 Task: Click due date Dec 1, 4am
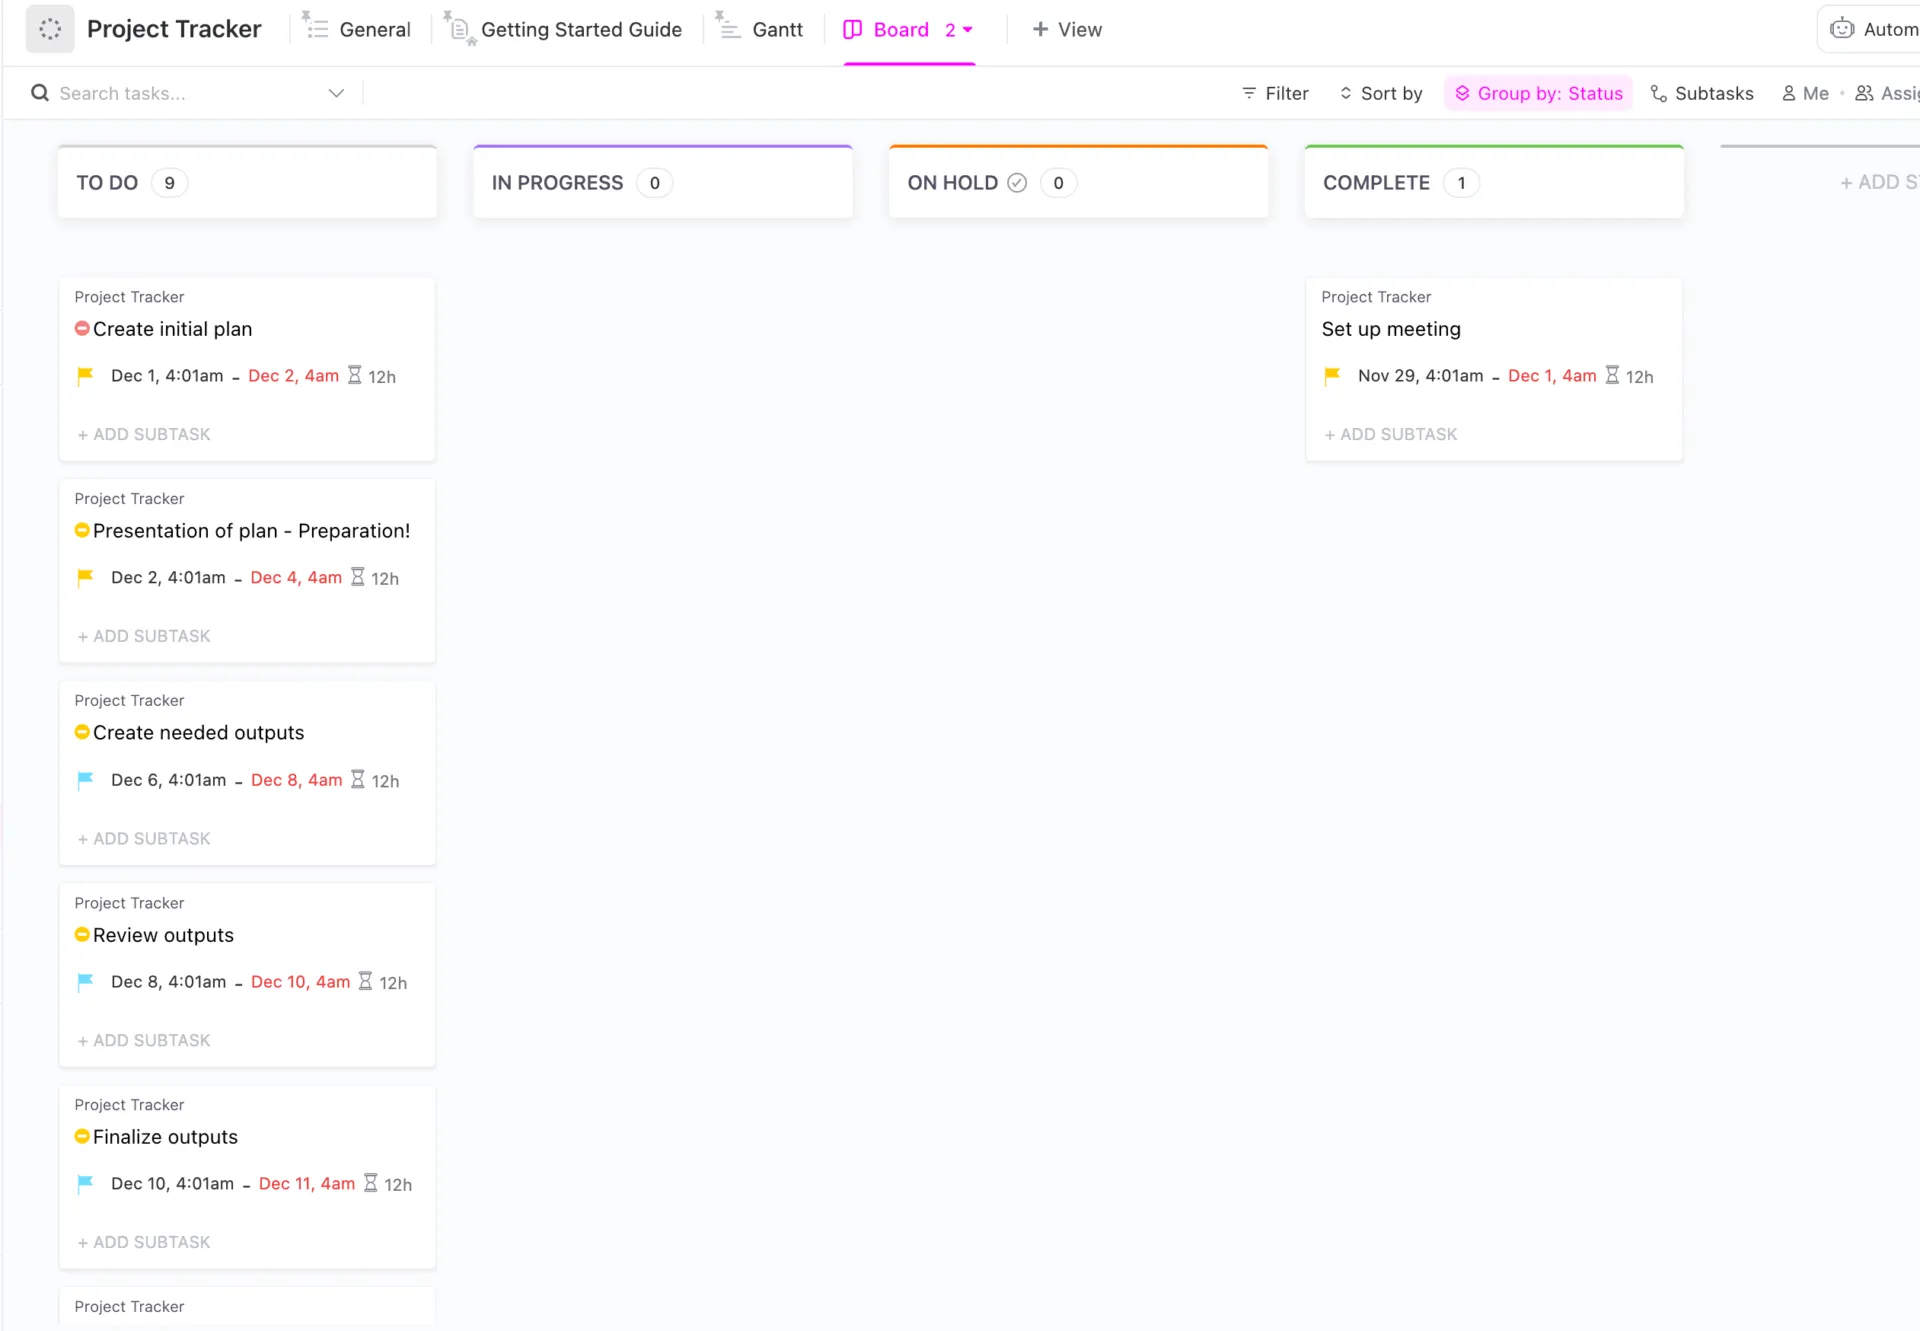(x=1552, y=376)
